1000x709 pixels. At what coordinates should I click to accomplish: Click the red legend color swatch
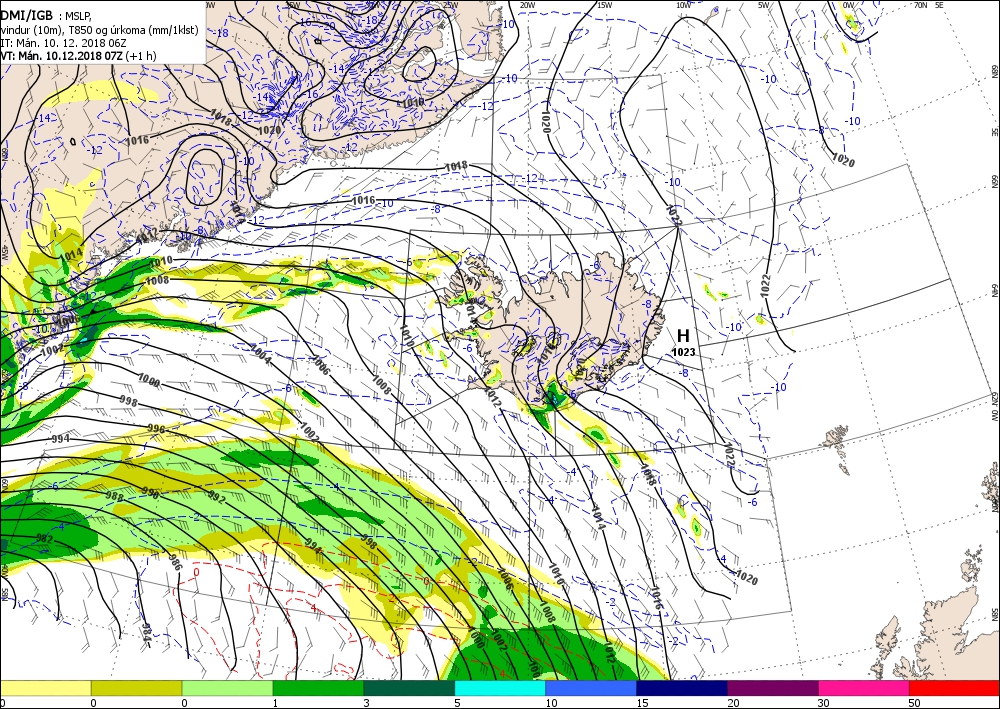click(955, 688)
